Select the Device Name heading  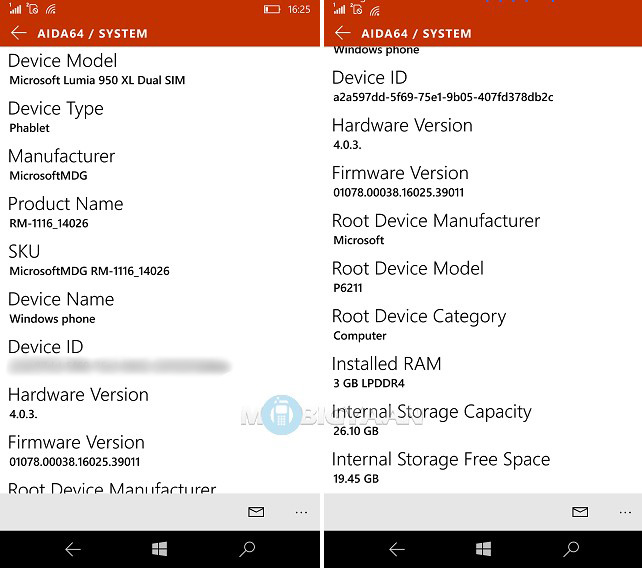point(61,299)
